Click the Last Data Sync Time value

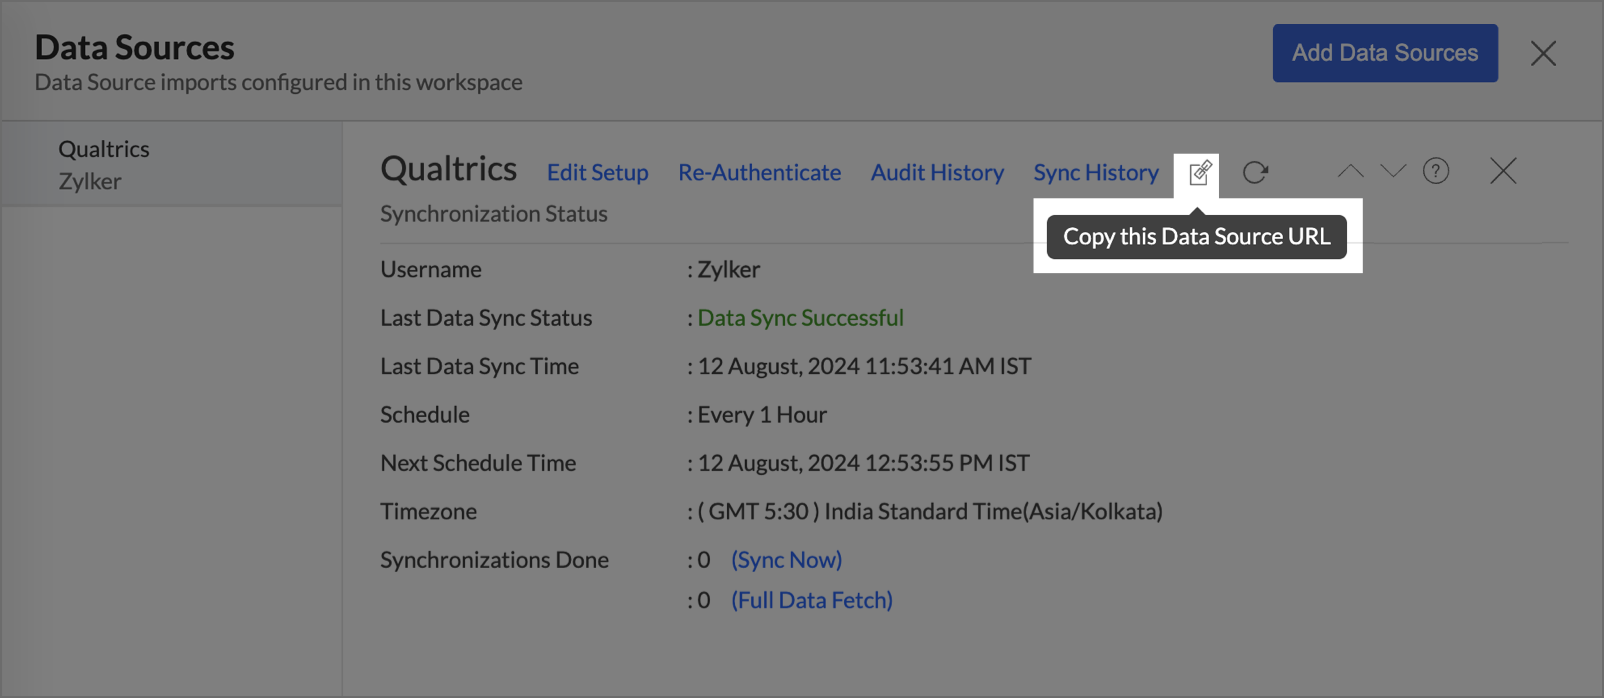[865, 366]
